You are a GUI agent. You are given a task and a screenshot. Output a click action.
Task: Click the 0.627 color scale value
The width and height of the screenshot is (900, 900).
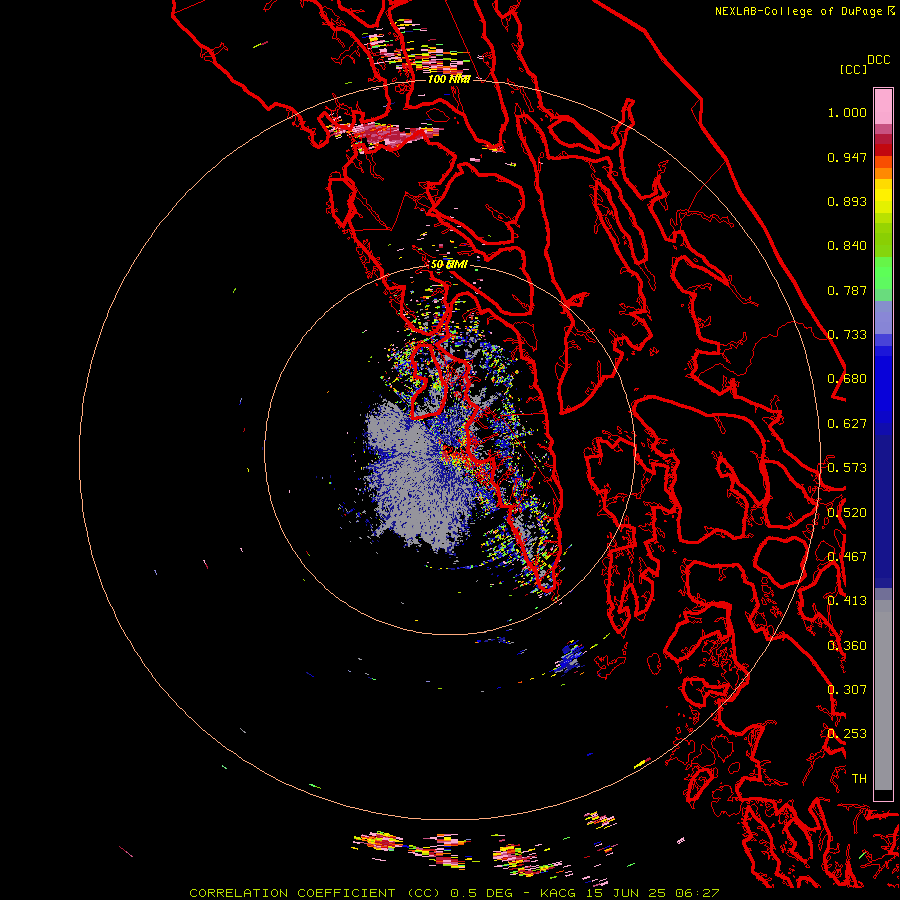coord(847,424)
